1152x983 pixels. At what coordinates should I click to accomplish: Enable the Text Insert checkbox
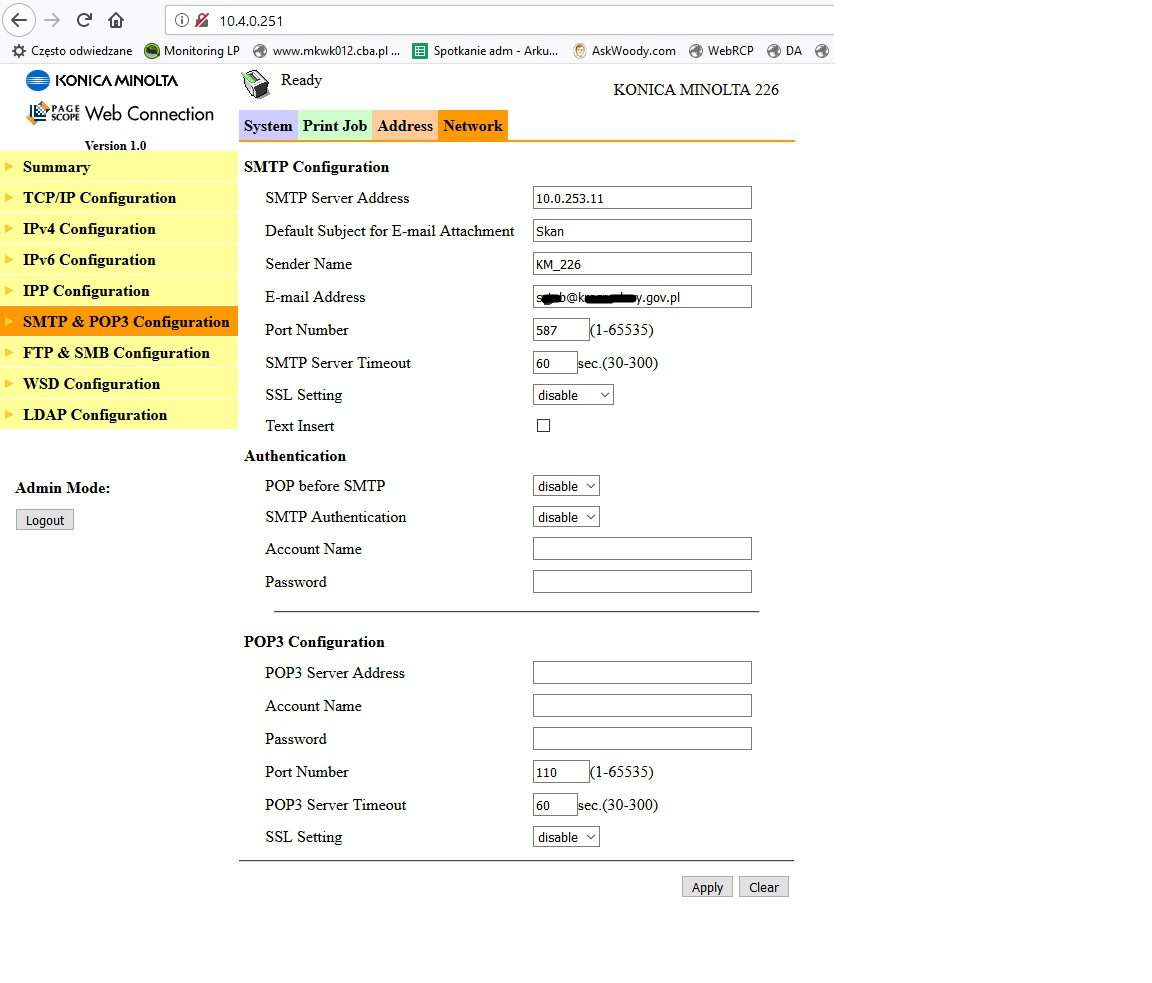click(544, 425)
